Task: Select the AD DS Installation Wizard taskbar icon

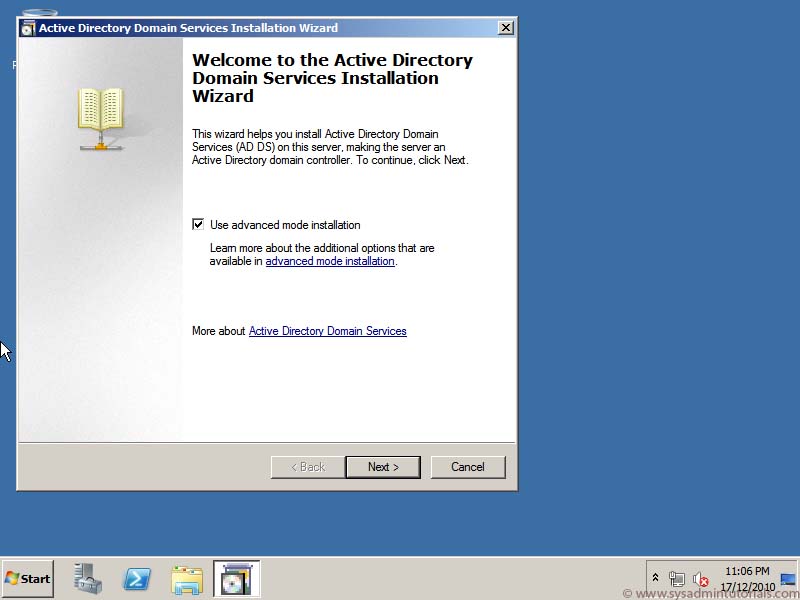Action: [x=237, y=578]
